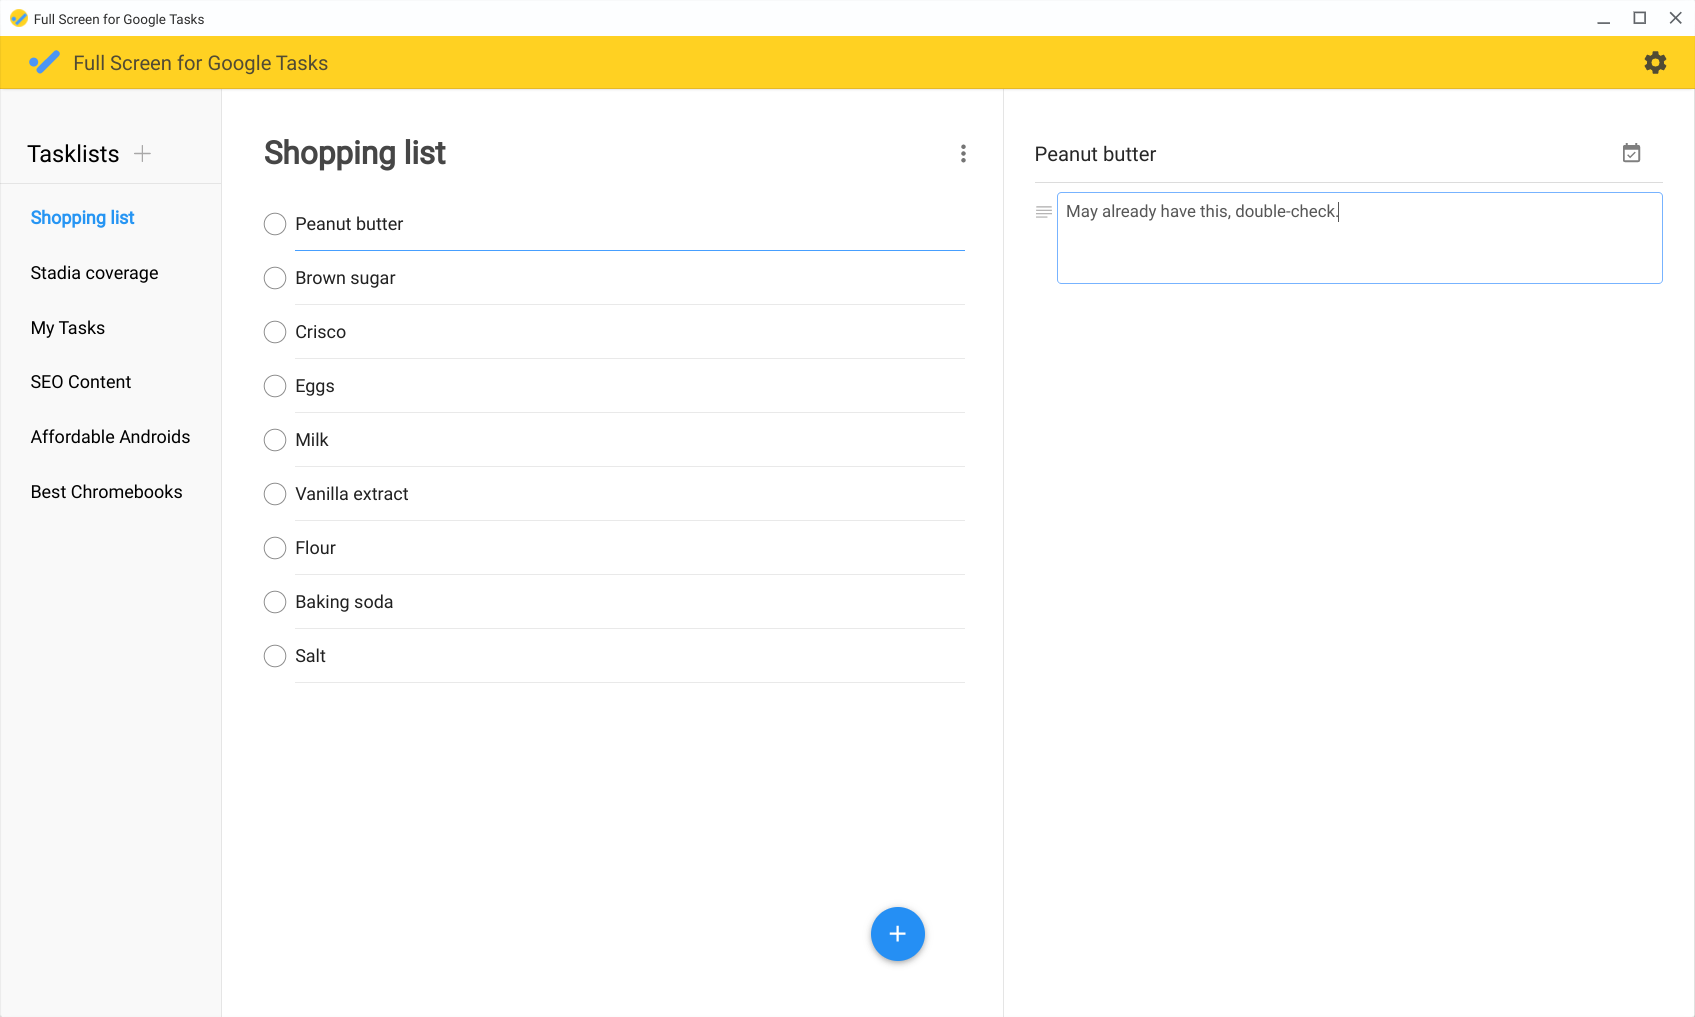Select the SEO Content tasklist
Screen dimensions: 1695x1017
[81, 382]
